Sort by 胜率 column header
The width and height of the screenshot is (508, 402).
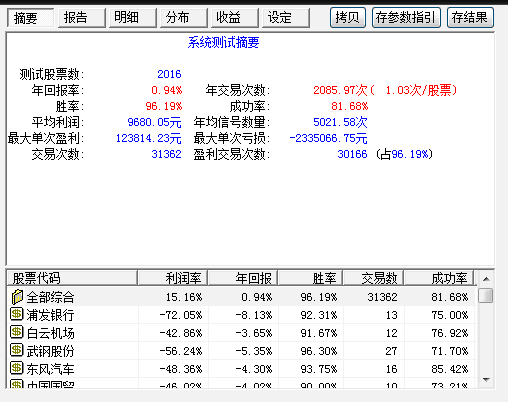pyautogui.click(x=310, y=278)
